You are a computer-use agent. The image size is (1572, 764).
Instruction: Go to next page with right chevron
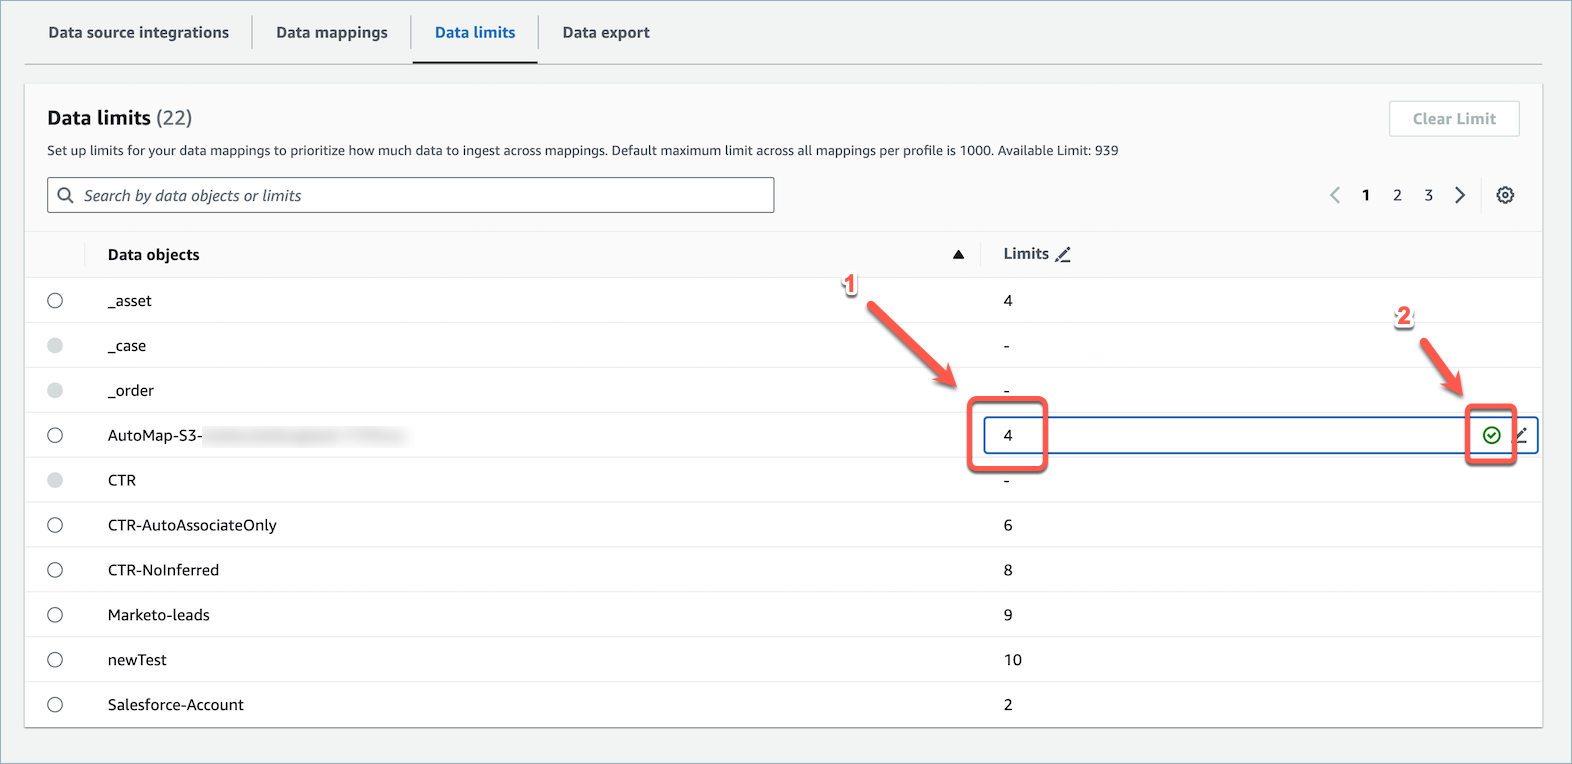tap(1460, 195)
